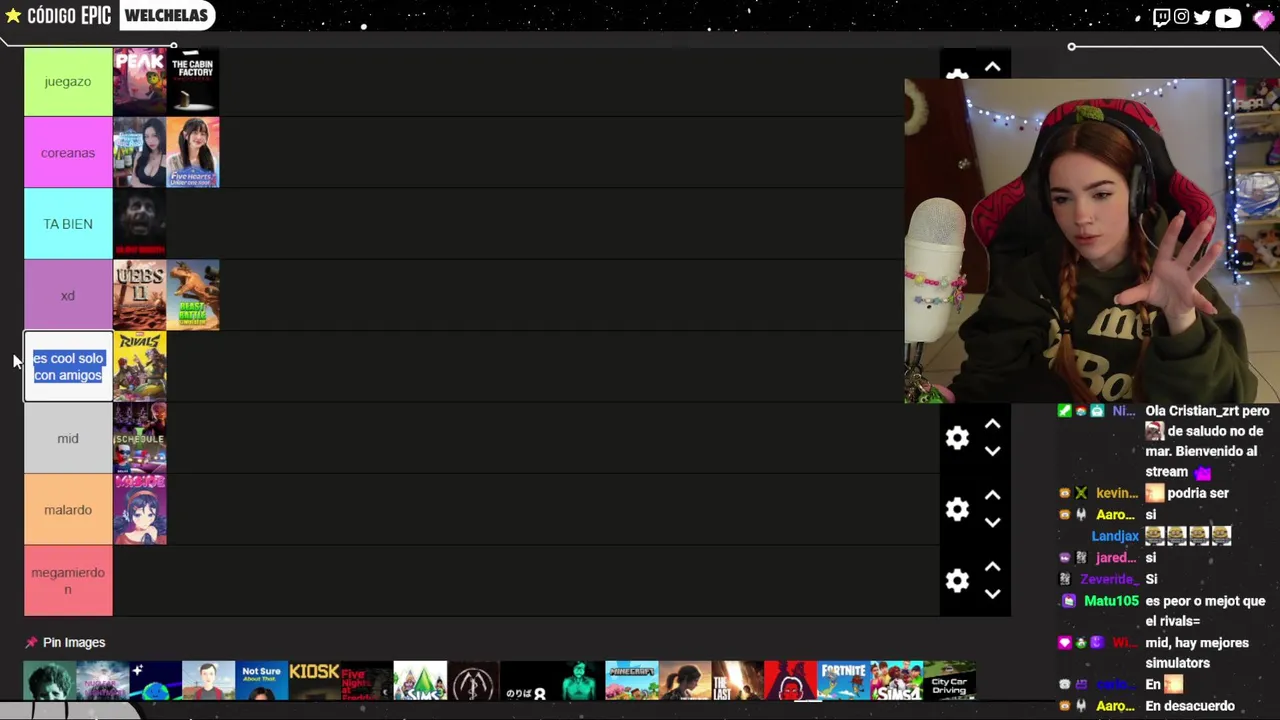Pick the PEAK game image in juegazo
1280x720 pixels.
coord(140,81)
